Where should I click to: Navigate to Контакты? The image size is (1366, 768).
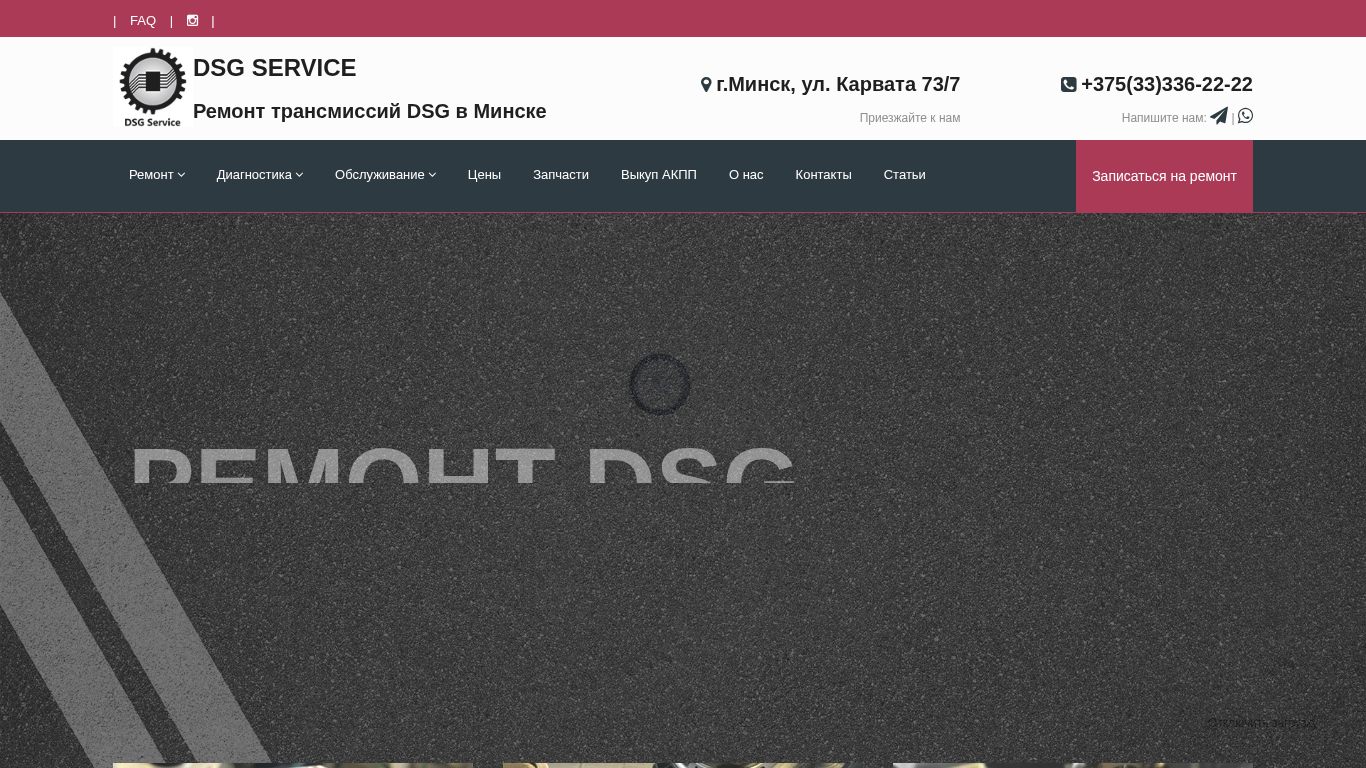click(x=823, y=175)
